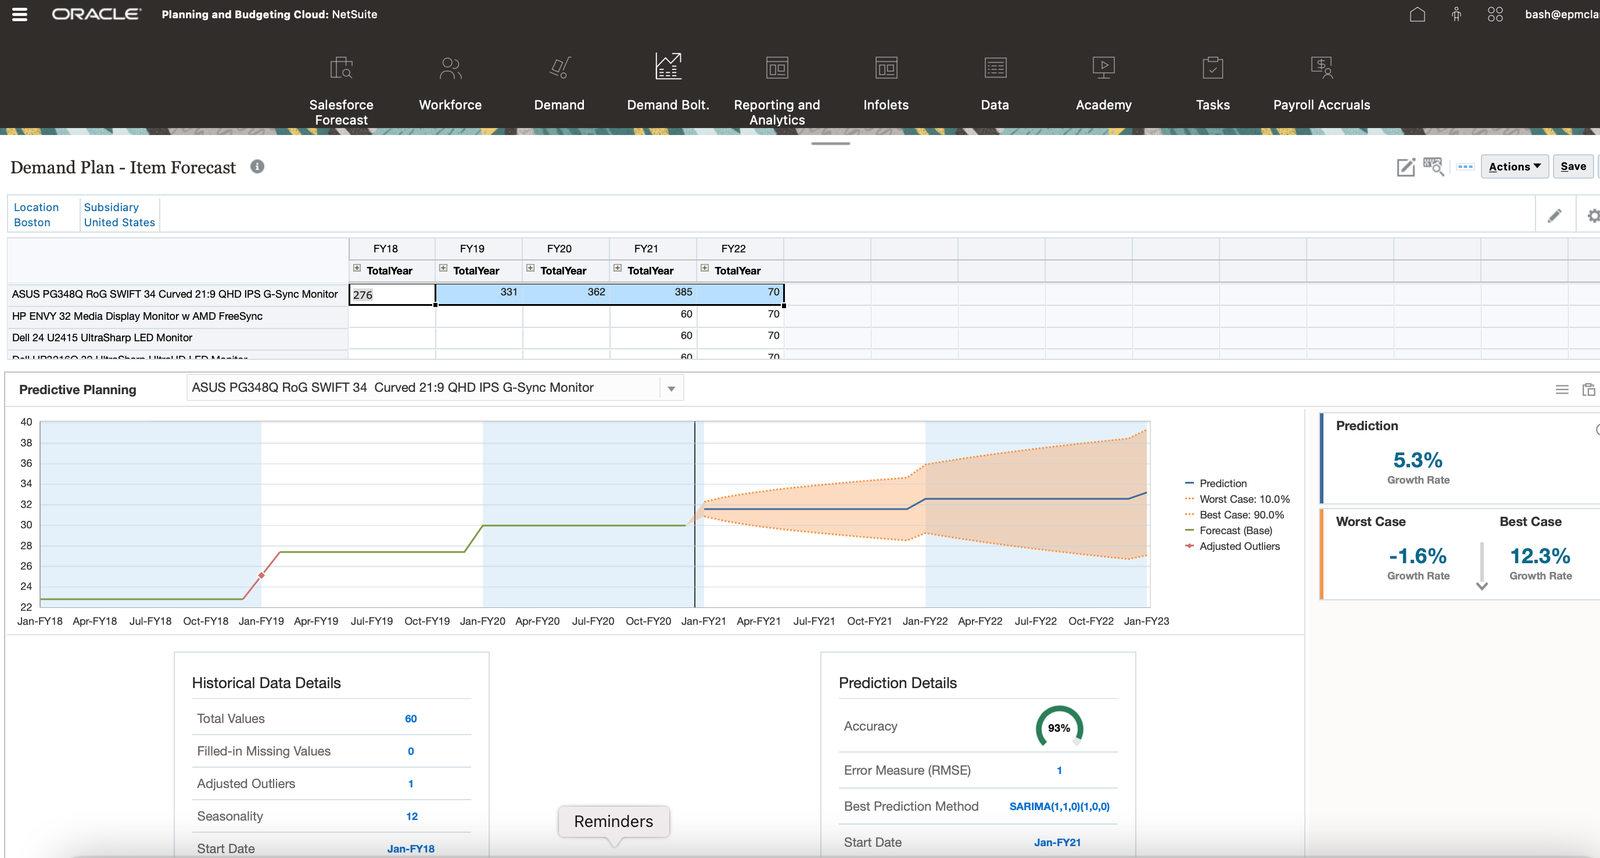
Task: Open the Predictive Planning panel menu icon
Action: pos(1562,390)
